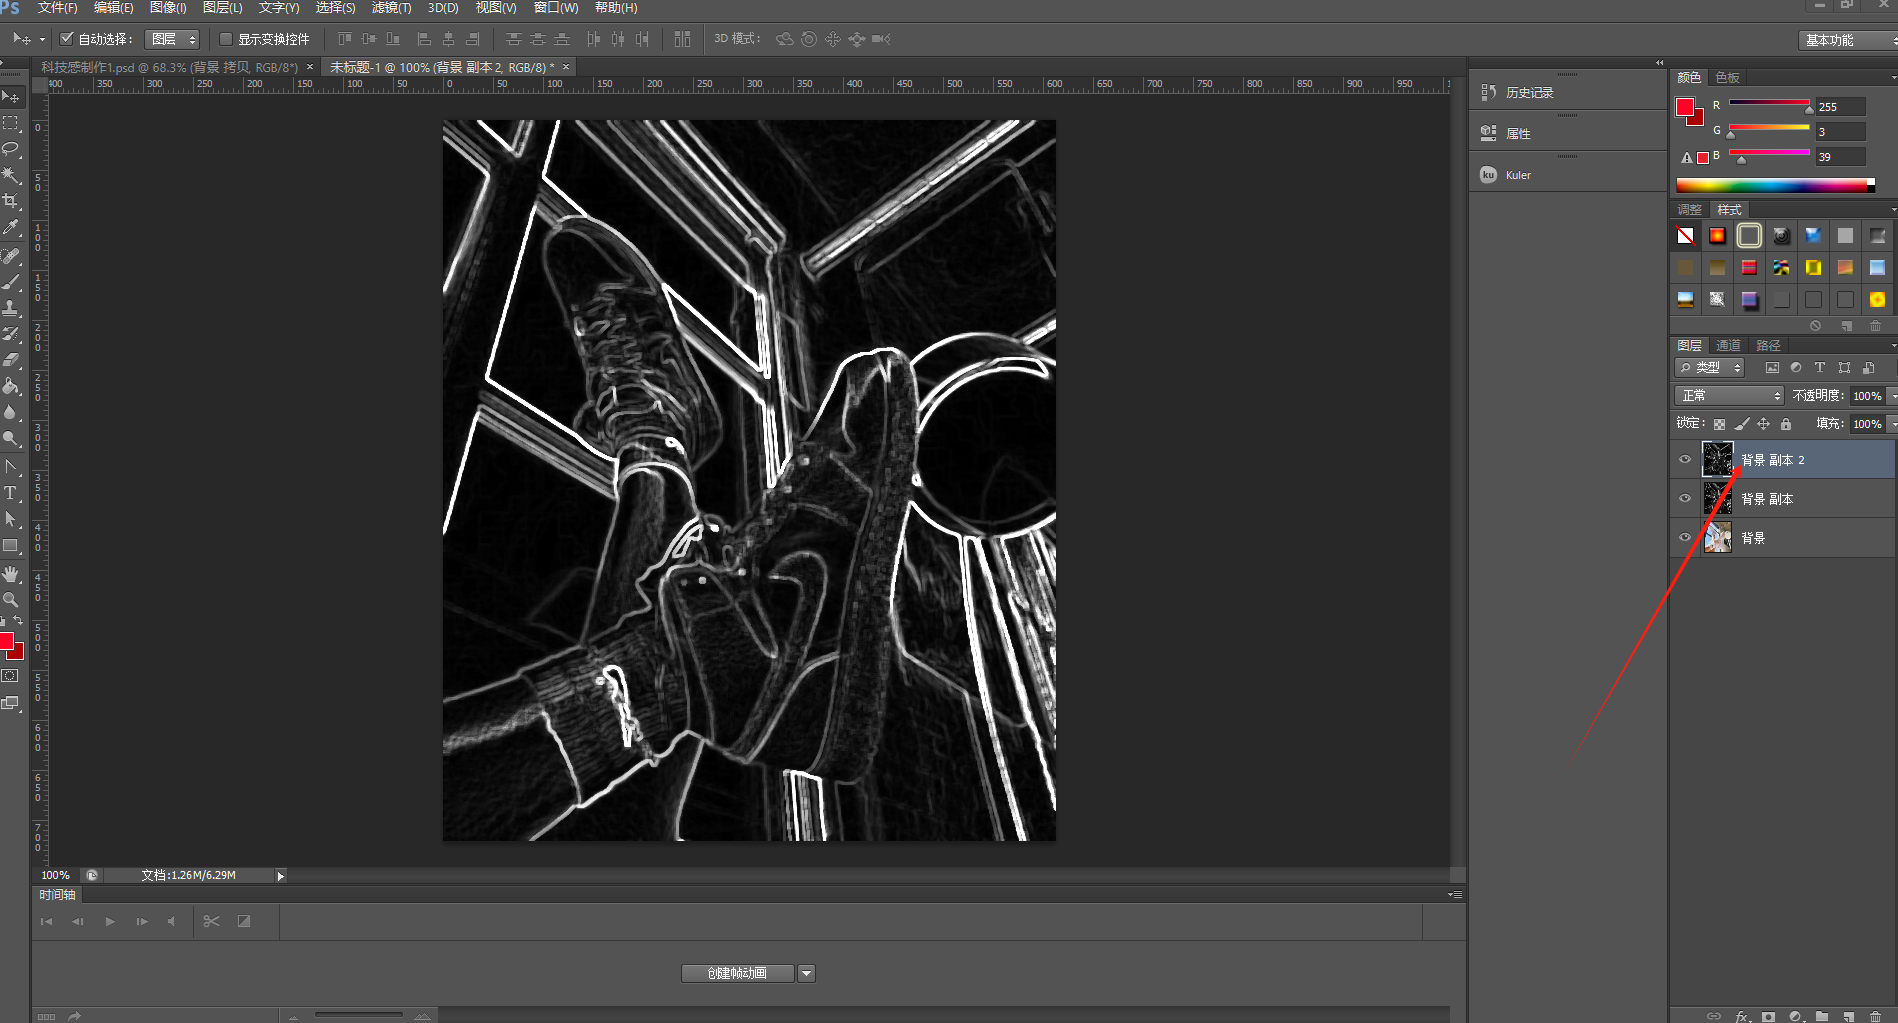This screenshot has height=1023, width=1898.
Task: Select the Clone Stamp tool
Action: pyautogui.click(x=11, y=308)
